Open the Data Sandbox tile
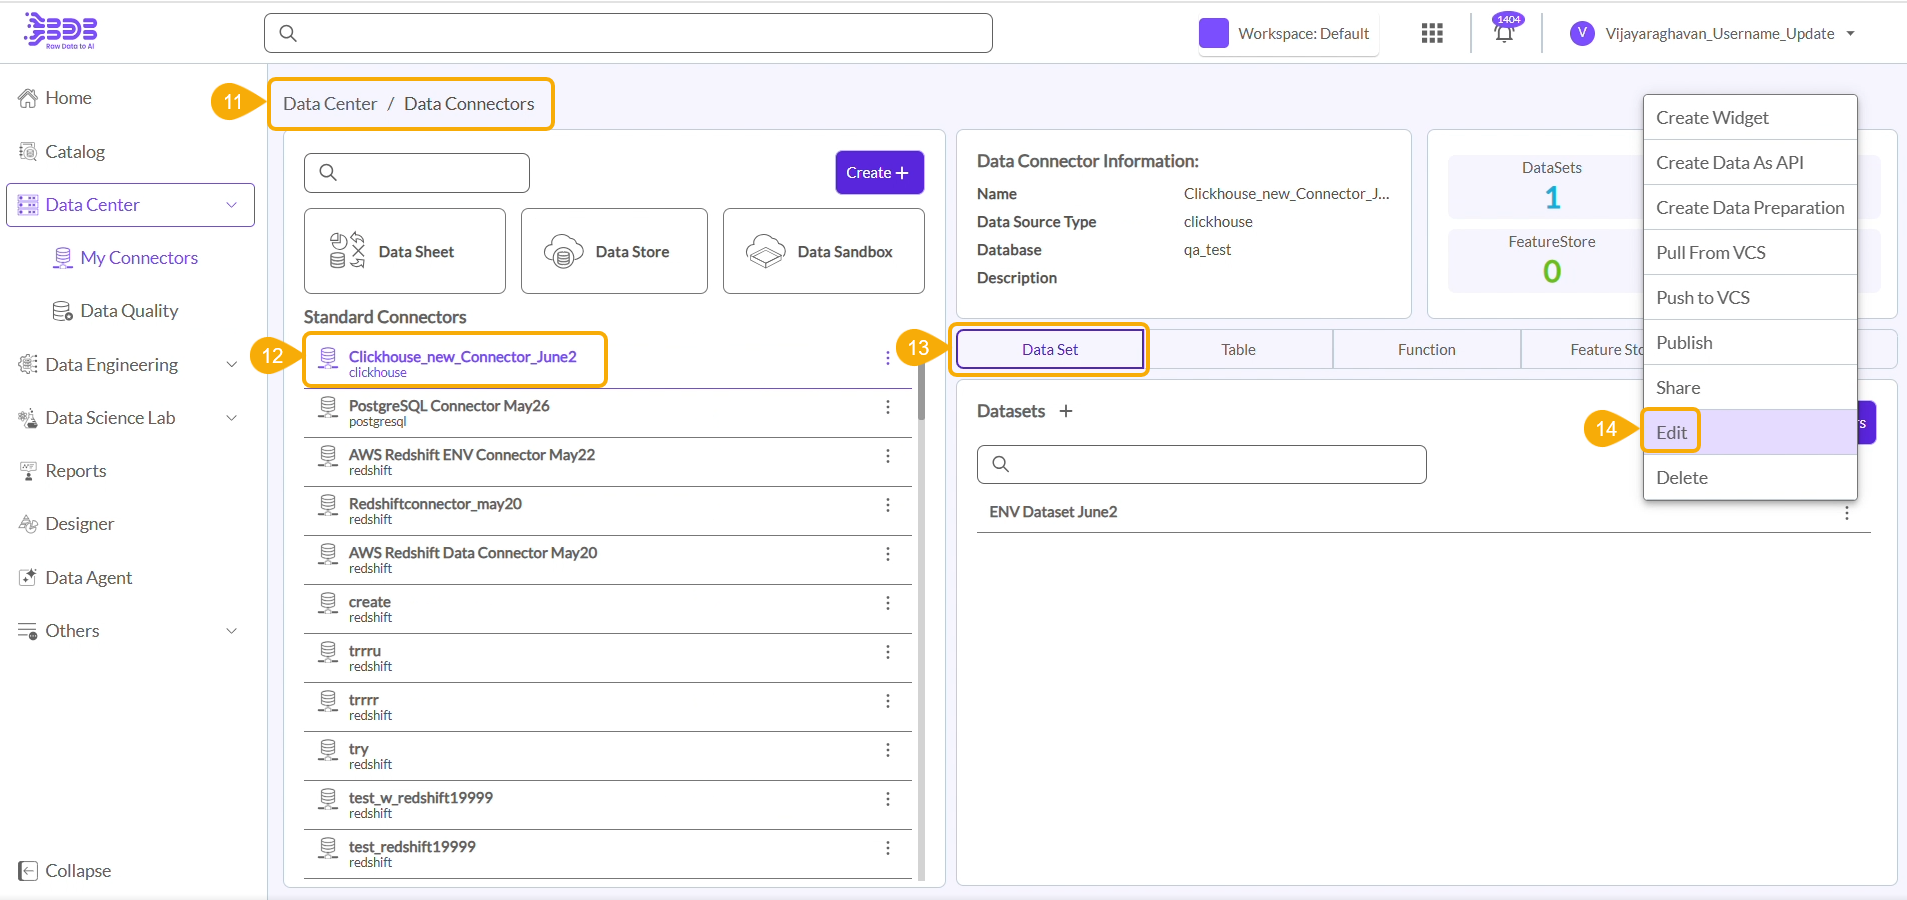 (823, 251)
